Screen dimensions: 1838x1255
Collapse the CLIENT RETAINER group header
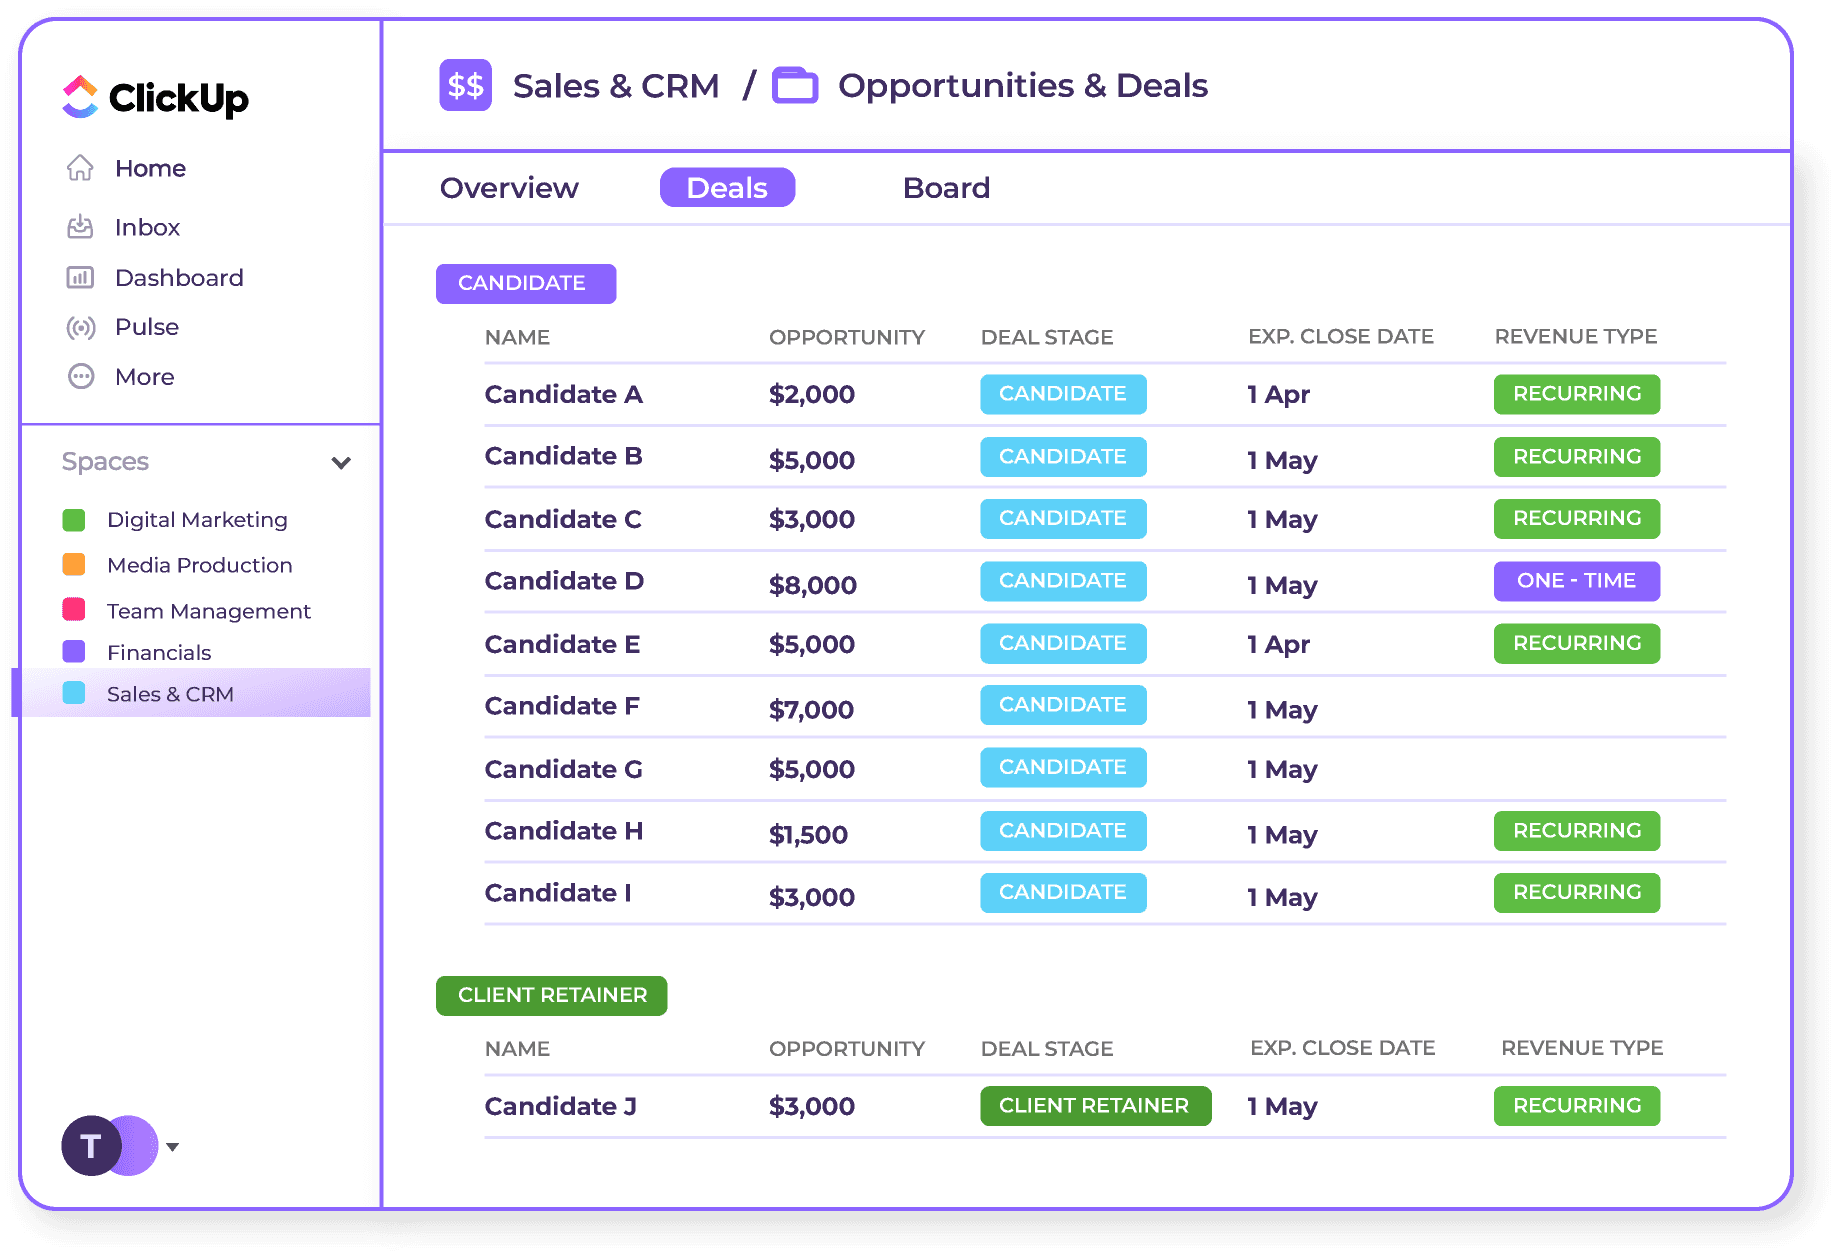551,996
